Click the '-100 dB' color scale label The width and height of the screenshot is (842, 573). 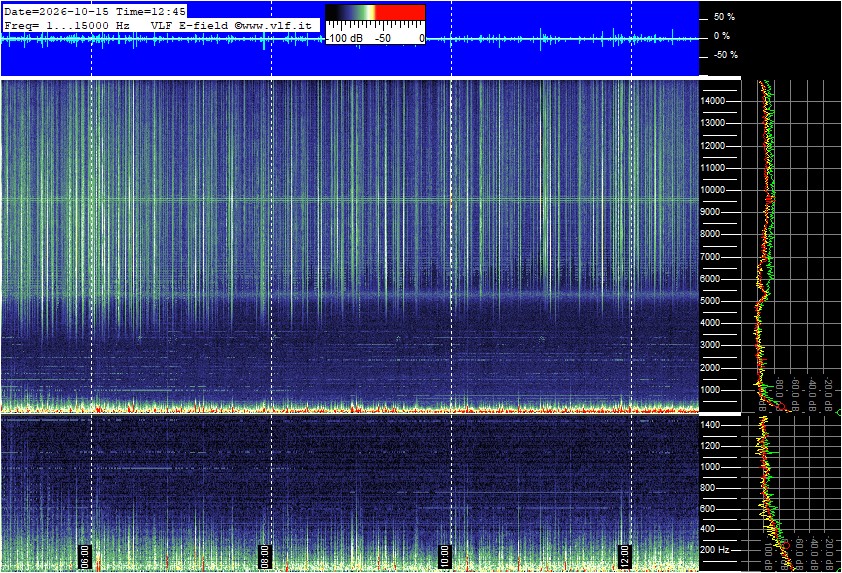pos(345,38)
